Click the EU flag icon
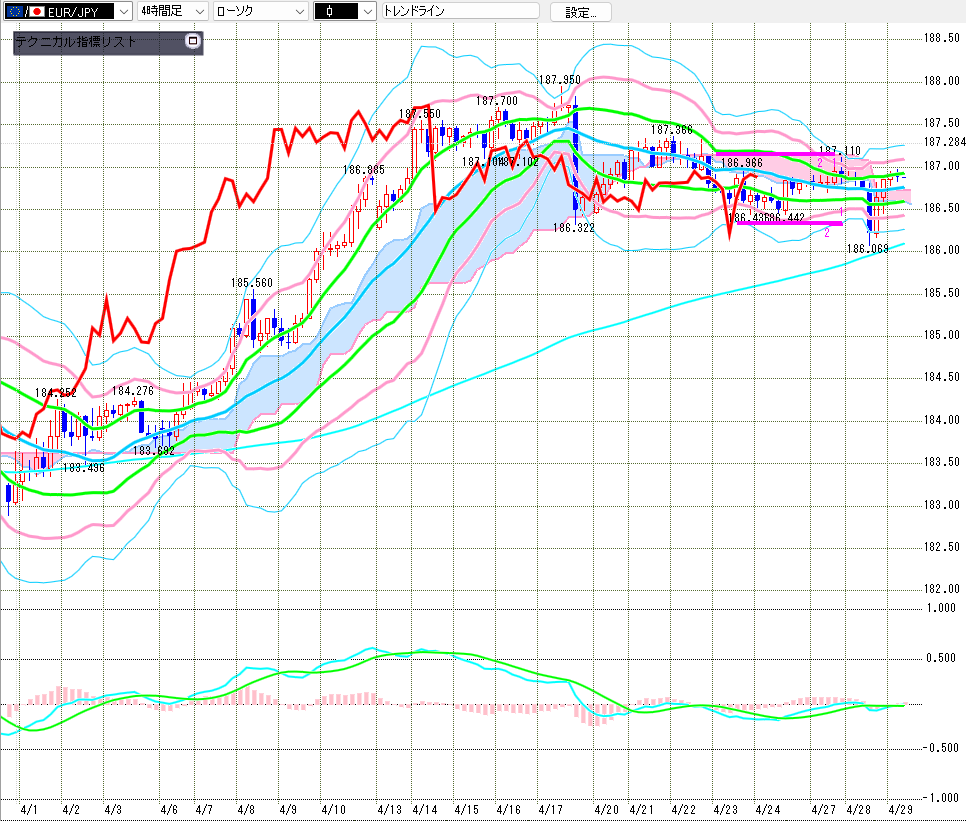 (x=15, y=12)
